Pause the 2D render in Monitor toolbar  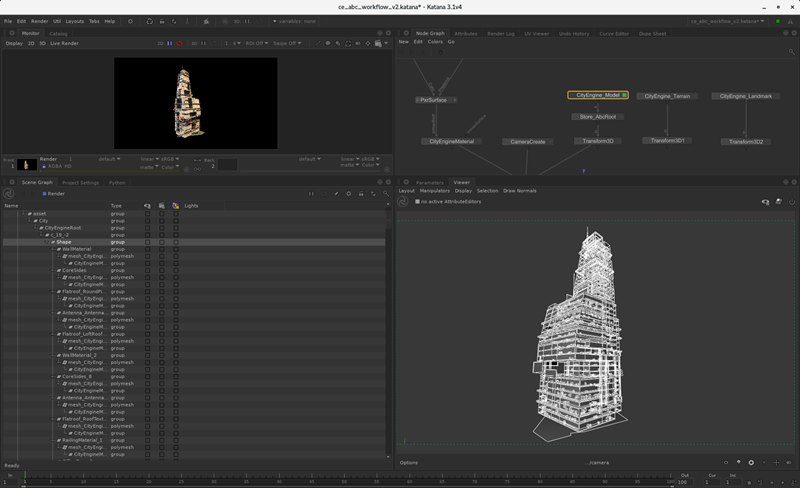(x=170, y=43)
